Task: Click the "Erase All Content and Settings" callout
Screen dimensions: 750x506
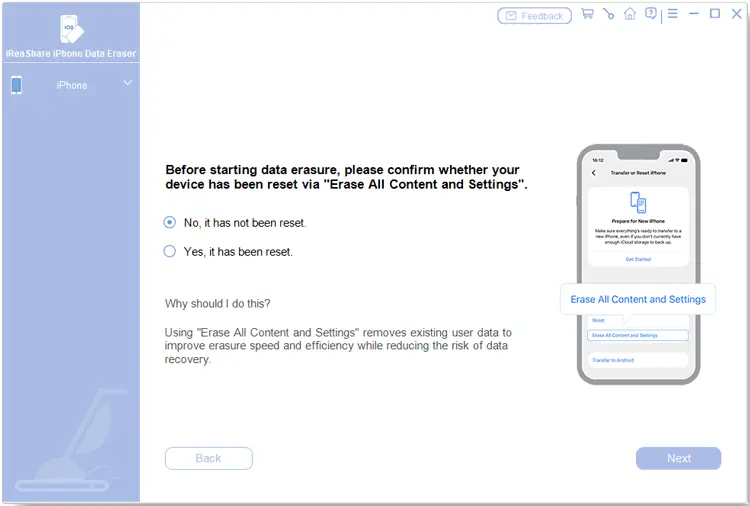Action: 638,299
